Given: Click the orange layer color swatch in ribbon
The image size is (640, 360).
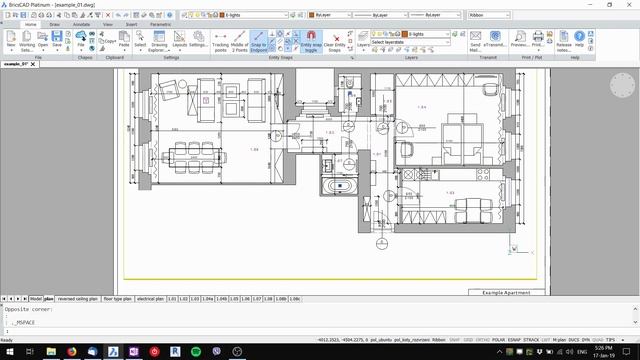Looking at the screenshot, I should [405, 34].
